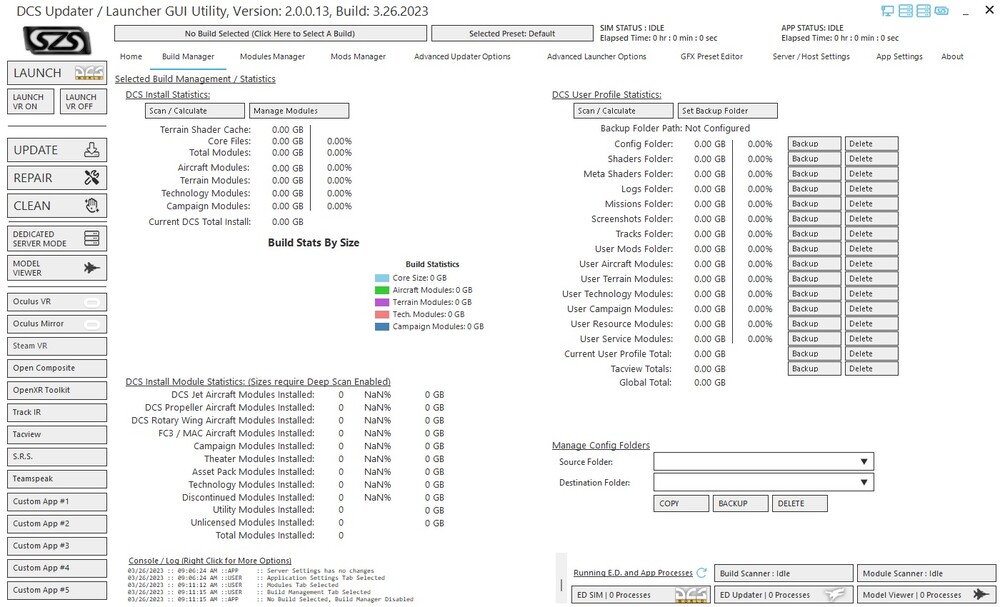Viewport: 1000px width, 607px height.
Task: Toggle Oculus VR mode
Action: [x=56, y=301]
